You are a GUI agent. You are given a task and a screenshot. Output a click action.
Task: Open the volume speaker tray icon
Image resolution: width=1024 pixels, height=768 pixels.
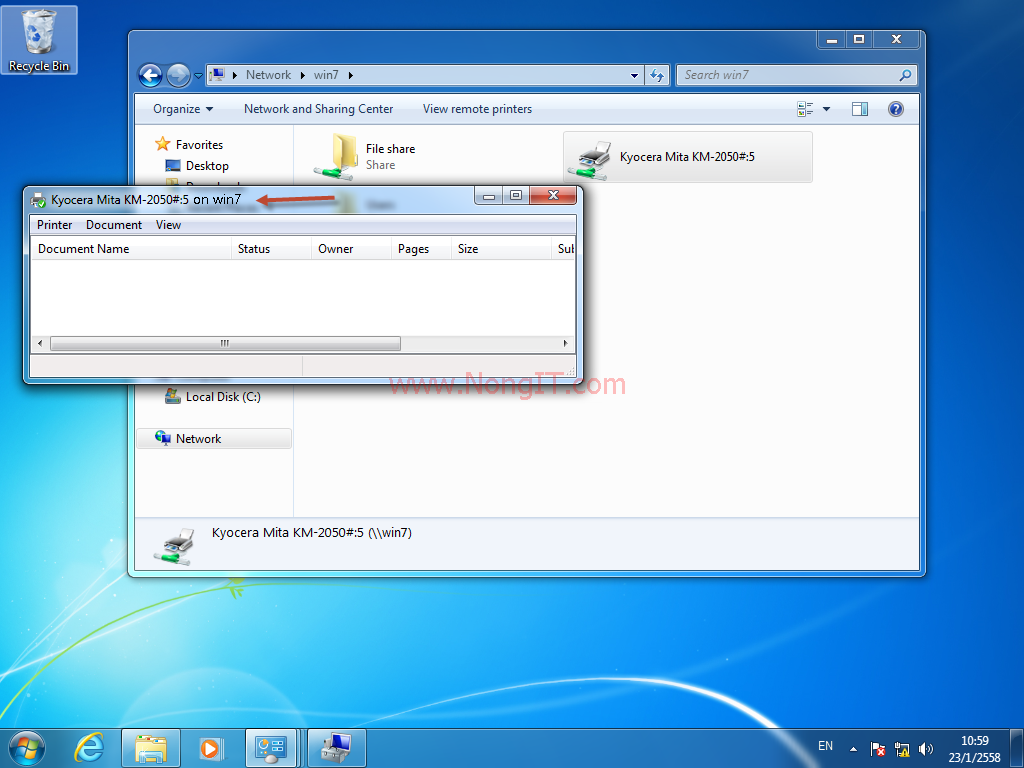(x=925, y=749)
